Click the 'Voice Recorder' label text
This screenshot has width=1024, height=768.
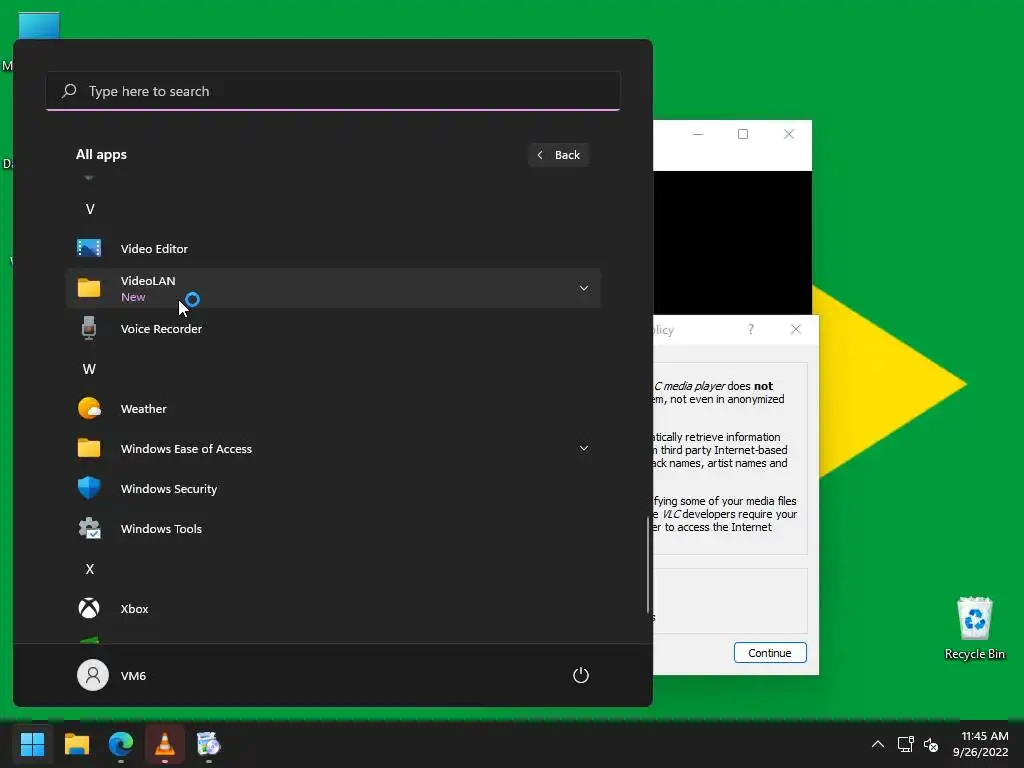(x=161, y=328)
